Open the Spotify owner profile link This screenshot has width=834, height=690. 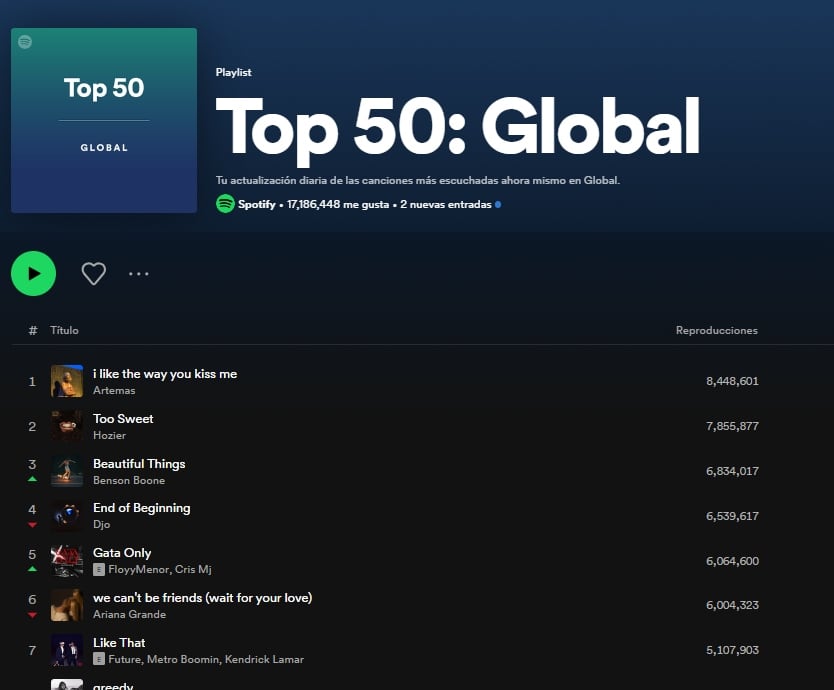(256, 204)
